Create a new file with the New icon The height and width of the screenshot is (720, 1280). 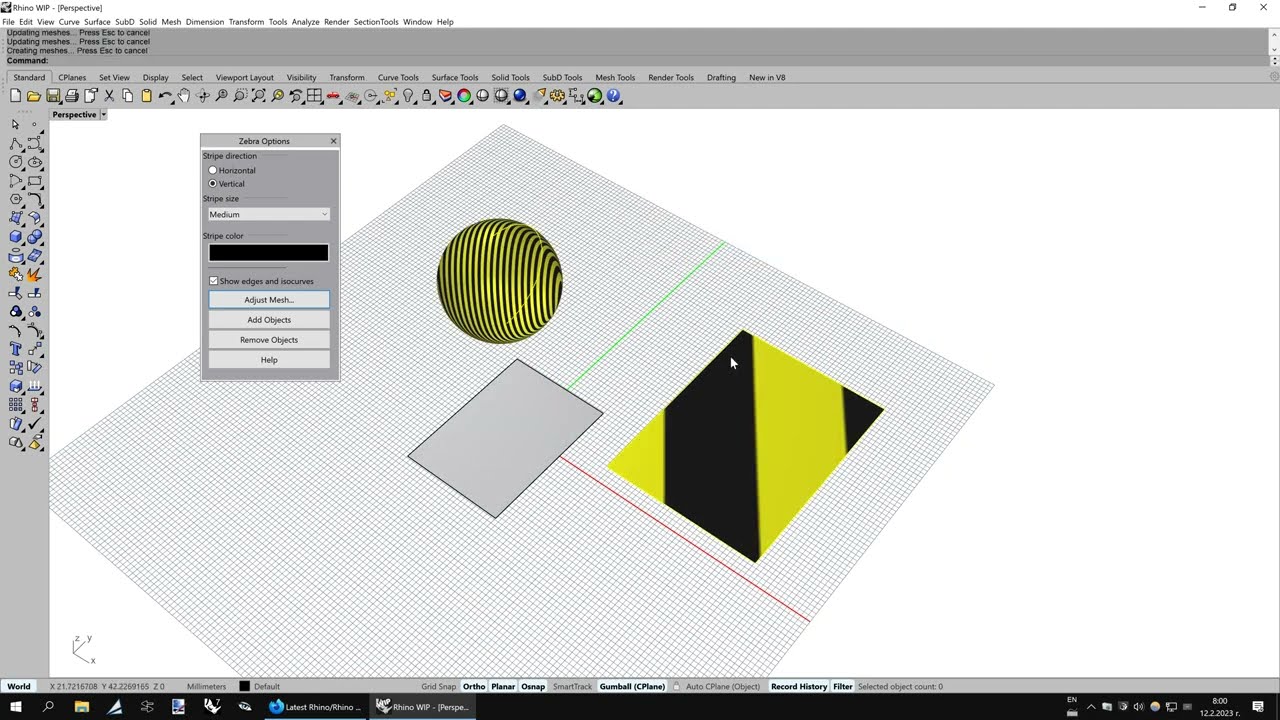pyautogui.click(x=15, y=96)
